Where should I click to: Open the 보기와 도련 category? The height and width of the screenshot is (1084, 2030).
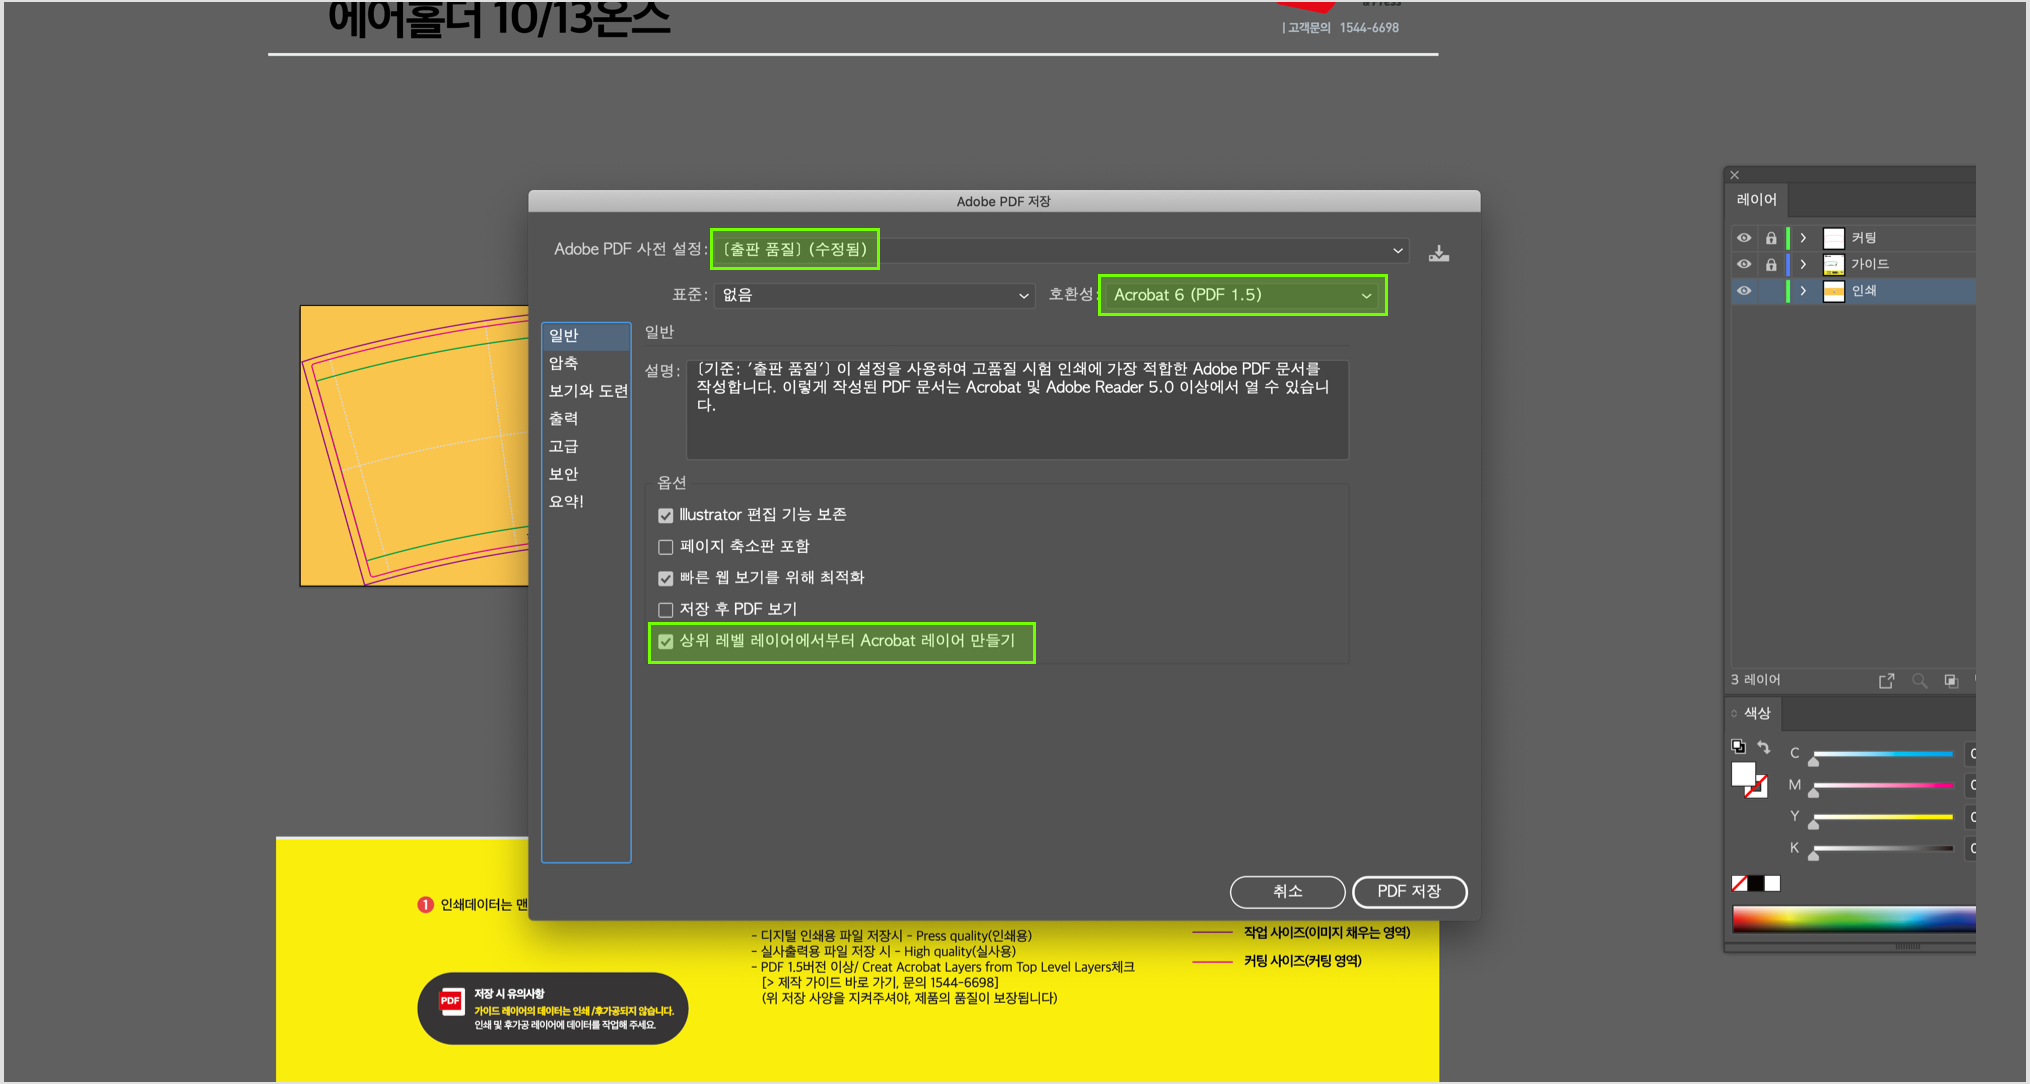[x=587, y=391]
